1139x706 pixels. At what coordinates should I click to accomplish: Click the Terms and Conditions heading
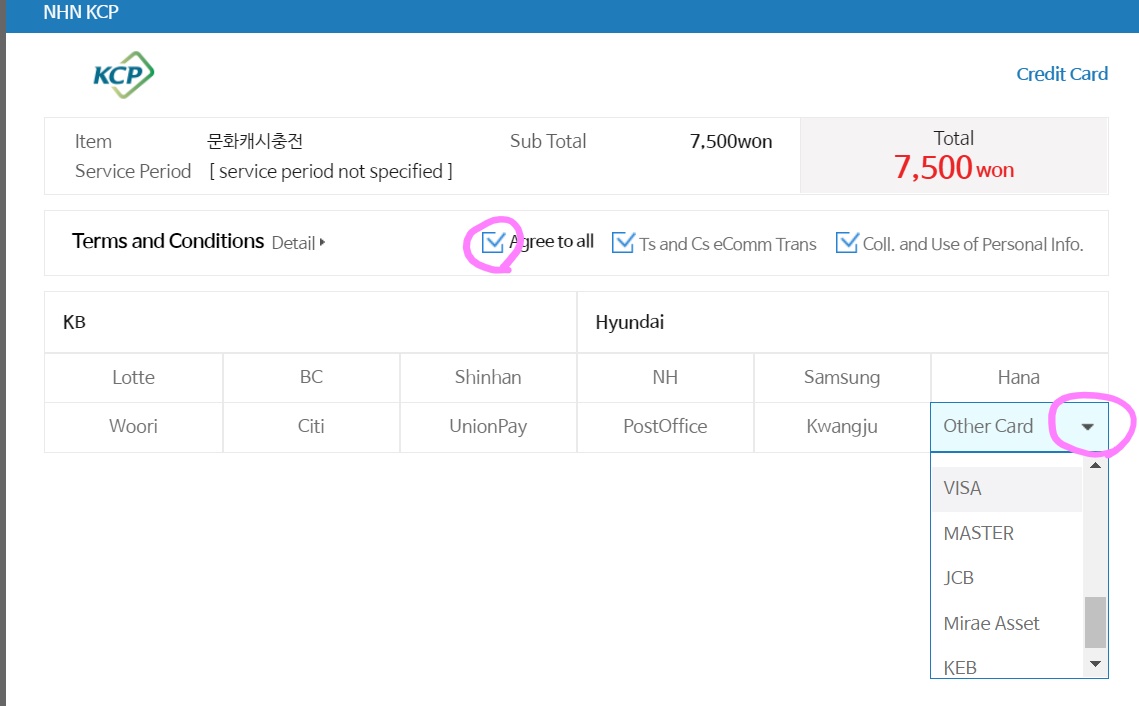(x=168, y=241)
